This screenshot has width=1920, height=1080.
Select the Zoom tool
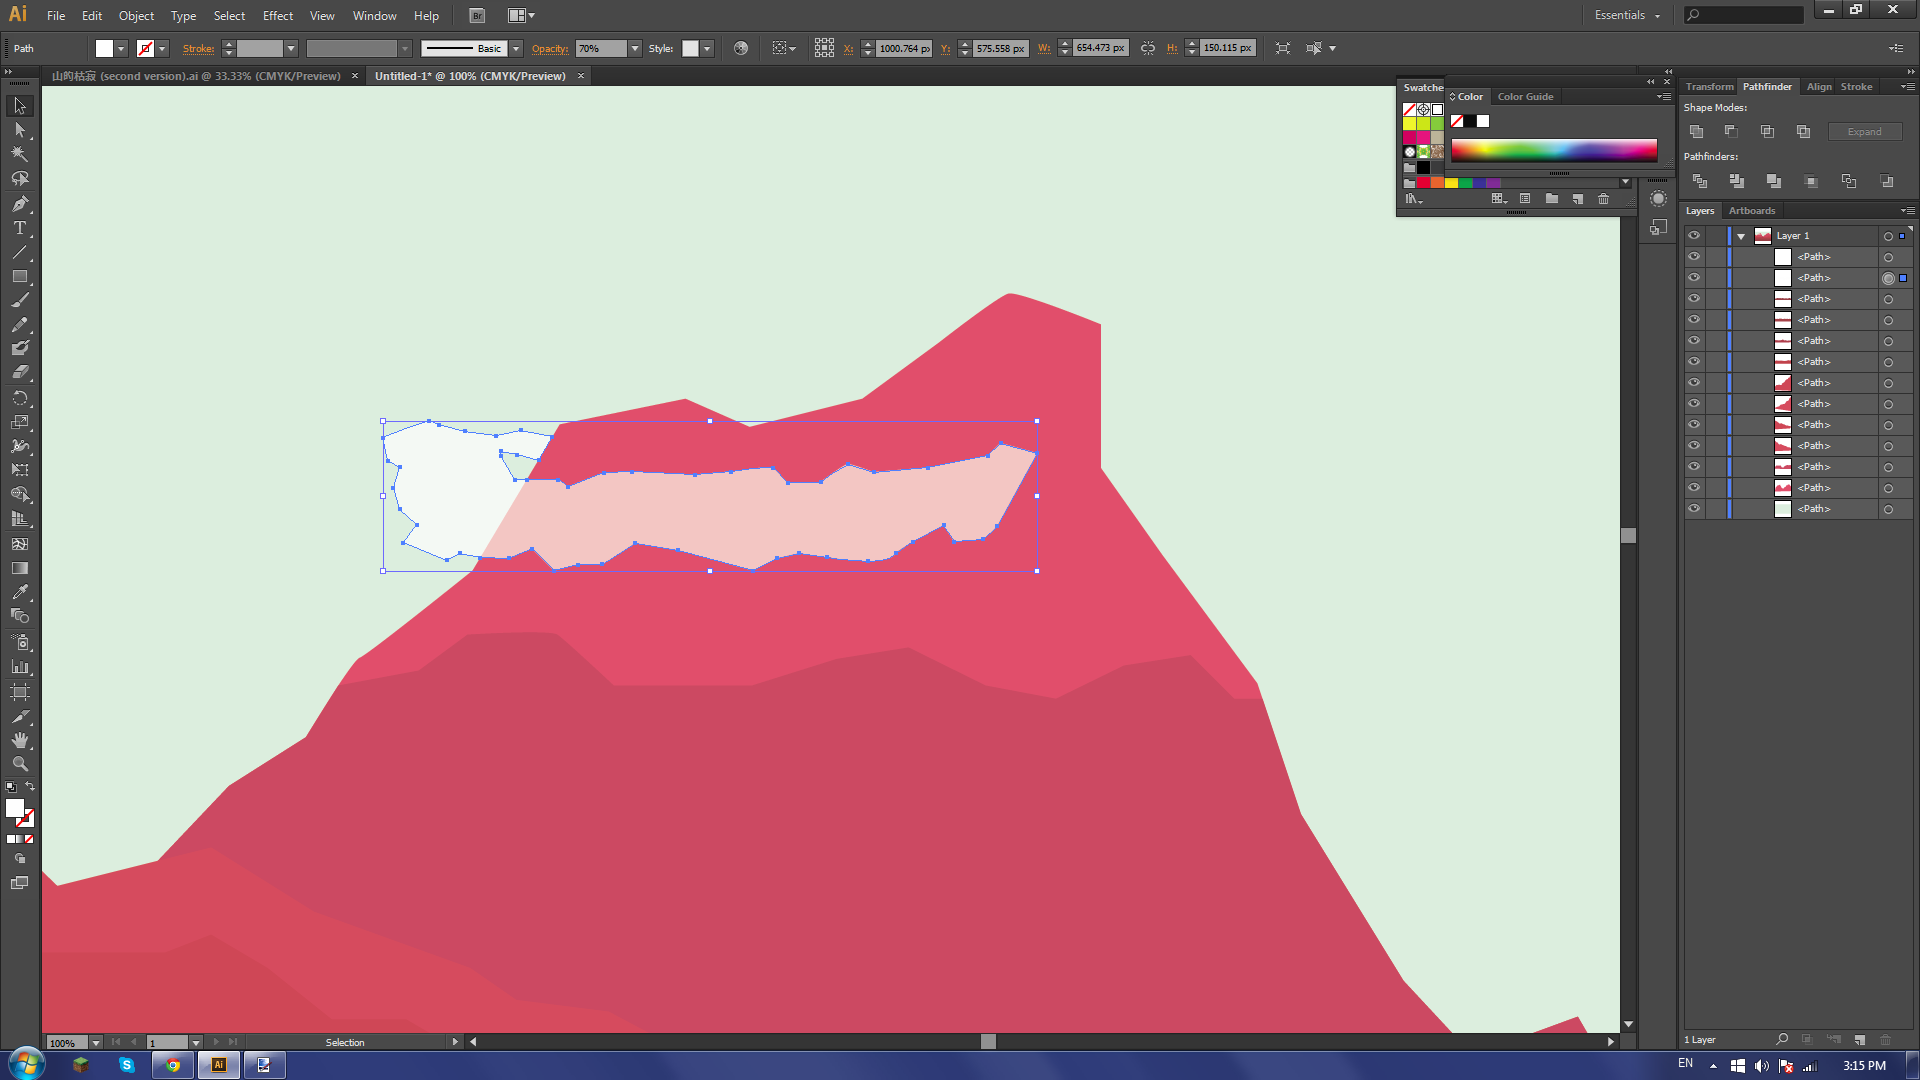20,764
